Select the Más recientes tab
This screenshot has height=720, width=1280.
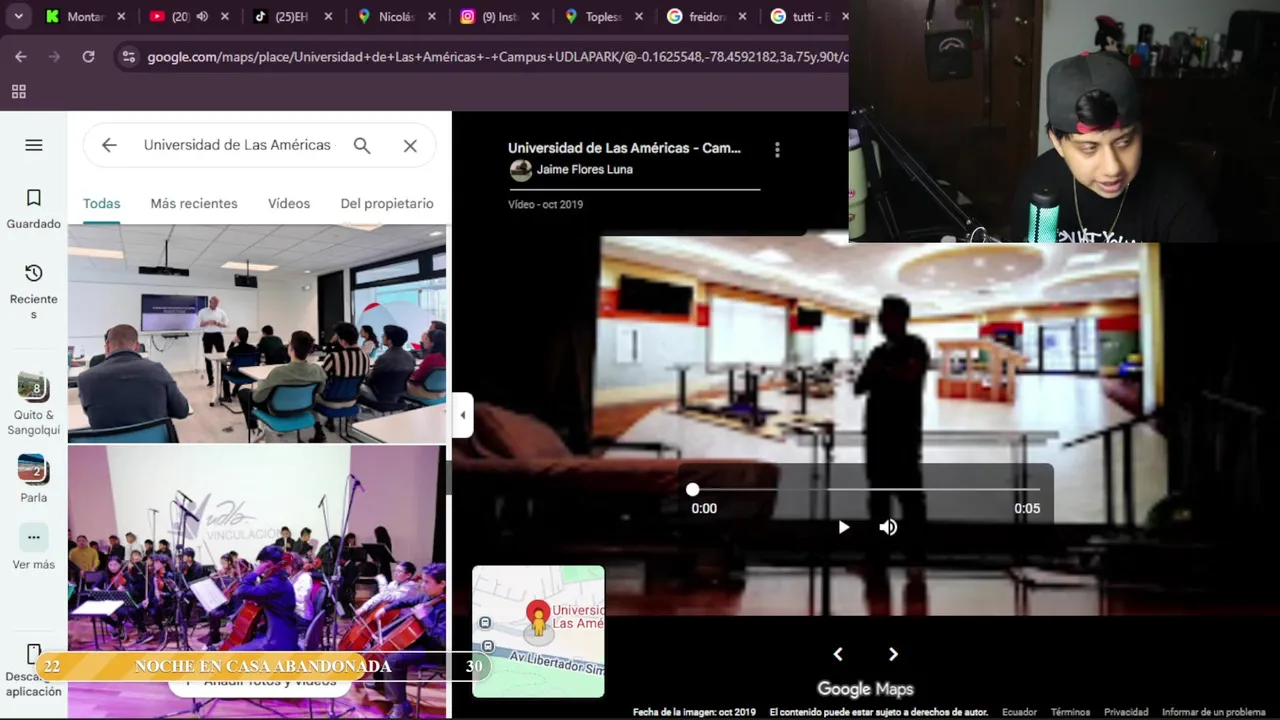(x=194, y=203)
